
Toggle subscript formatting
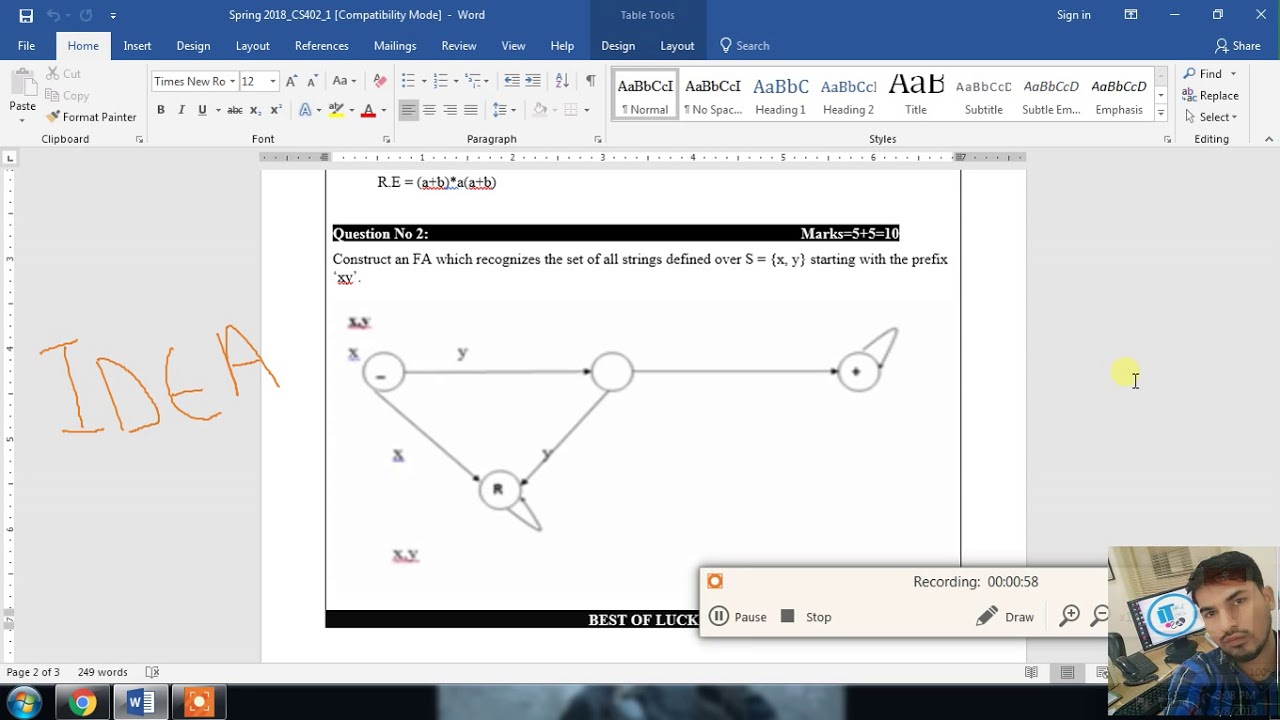tap(255, 110)
